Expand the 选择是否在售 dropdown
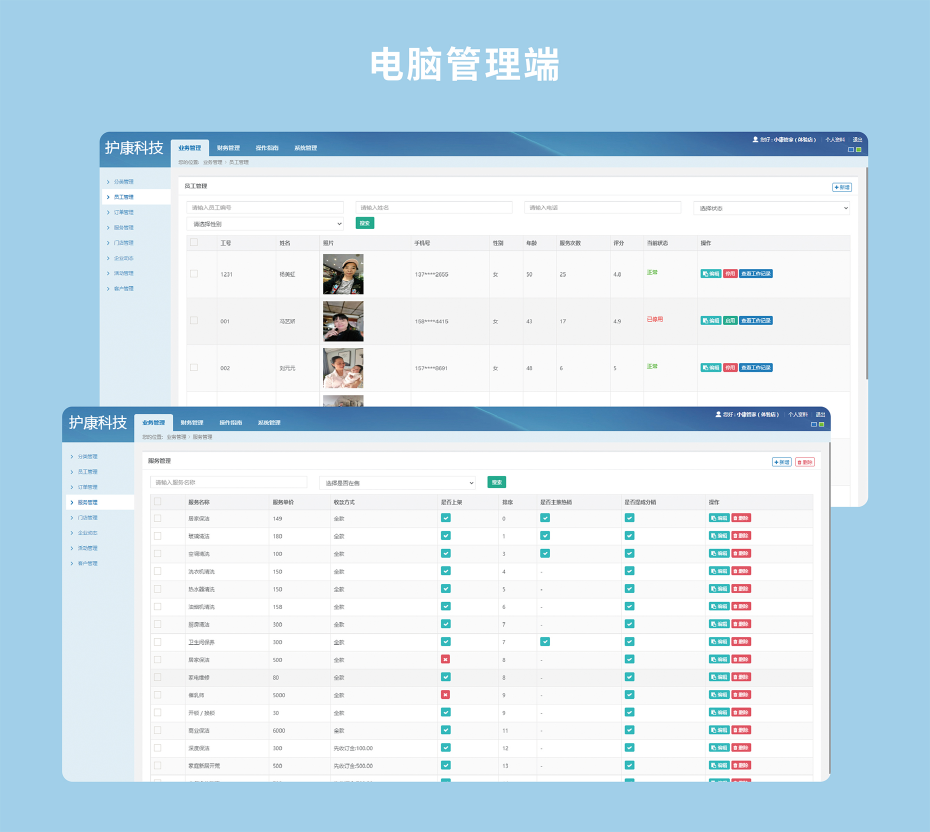 coord(398,482)
